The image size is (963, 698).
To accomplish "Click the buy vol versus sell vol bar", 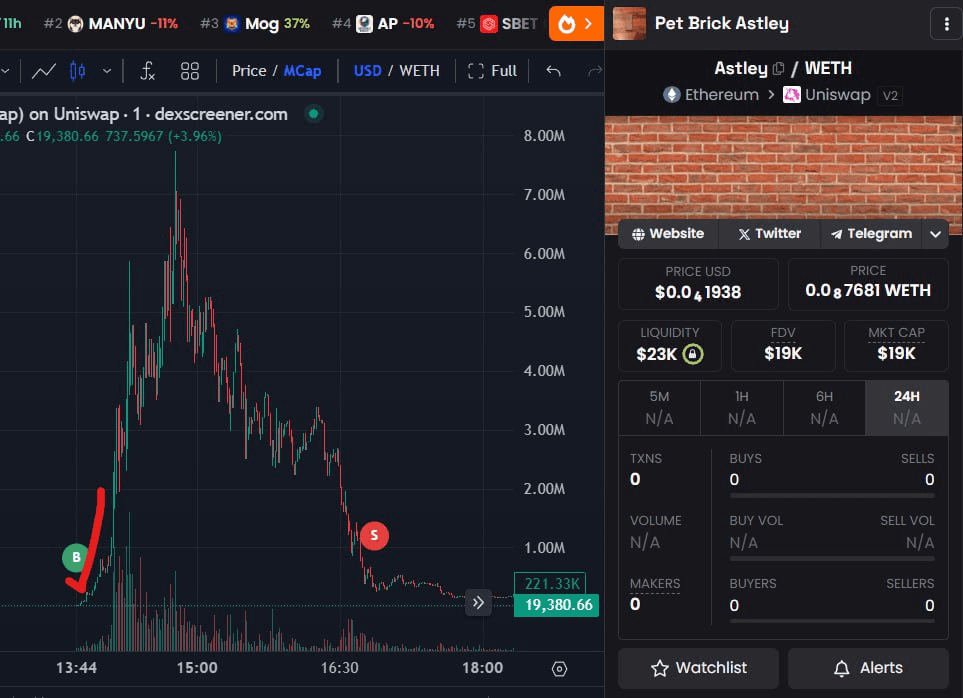I will click(832, 559).
